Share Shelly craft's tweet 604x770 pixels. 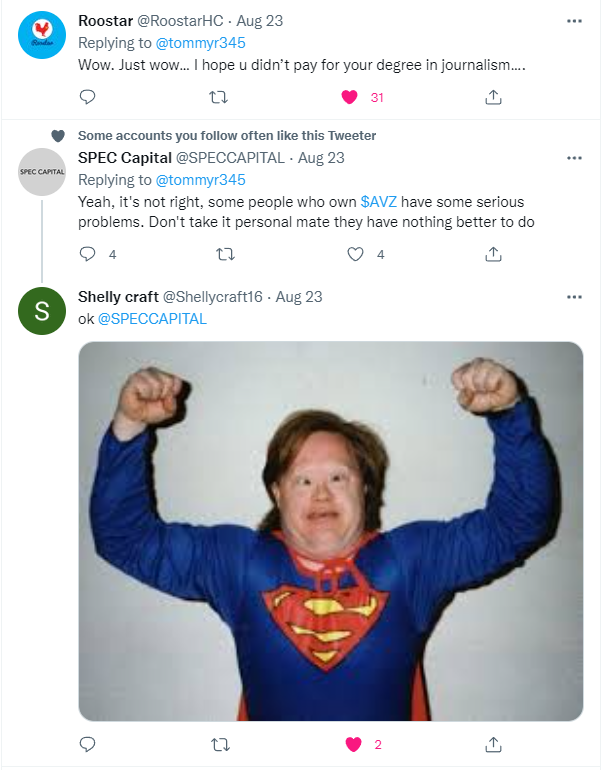pyautogui.click(x=493, y=744)
